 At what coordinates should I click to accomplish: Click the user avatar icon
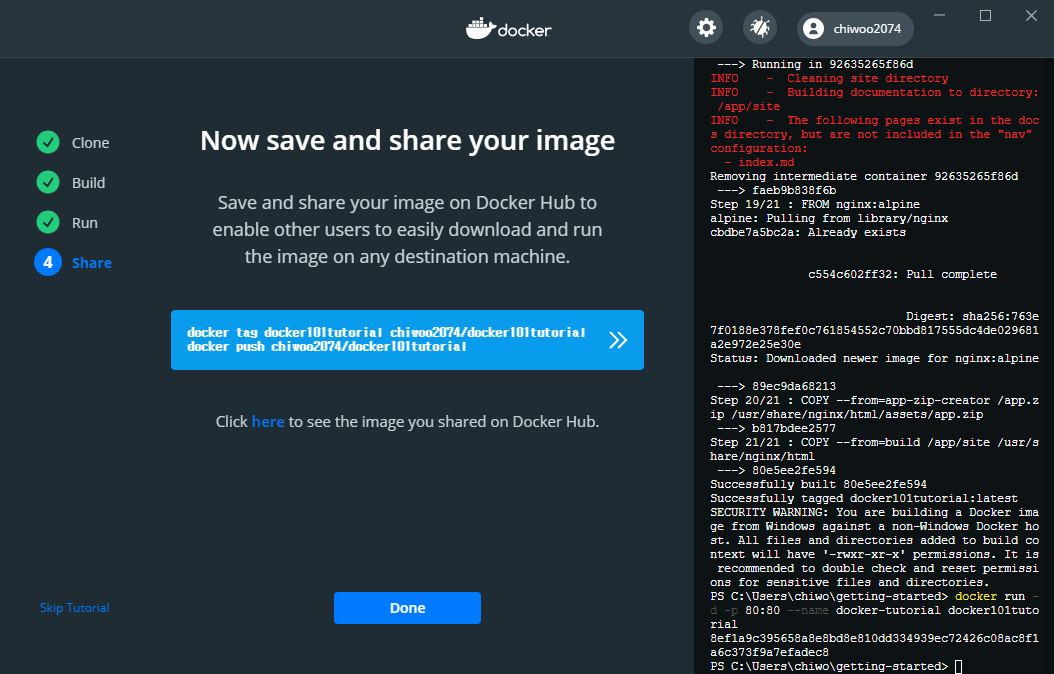tap(813, 29)
